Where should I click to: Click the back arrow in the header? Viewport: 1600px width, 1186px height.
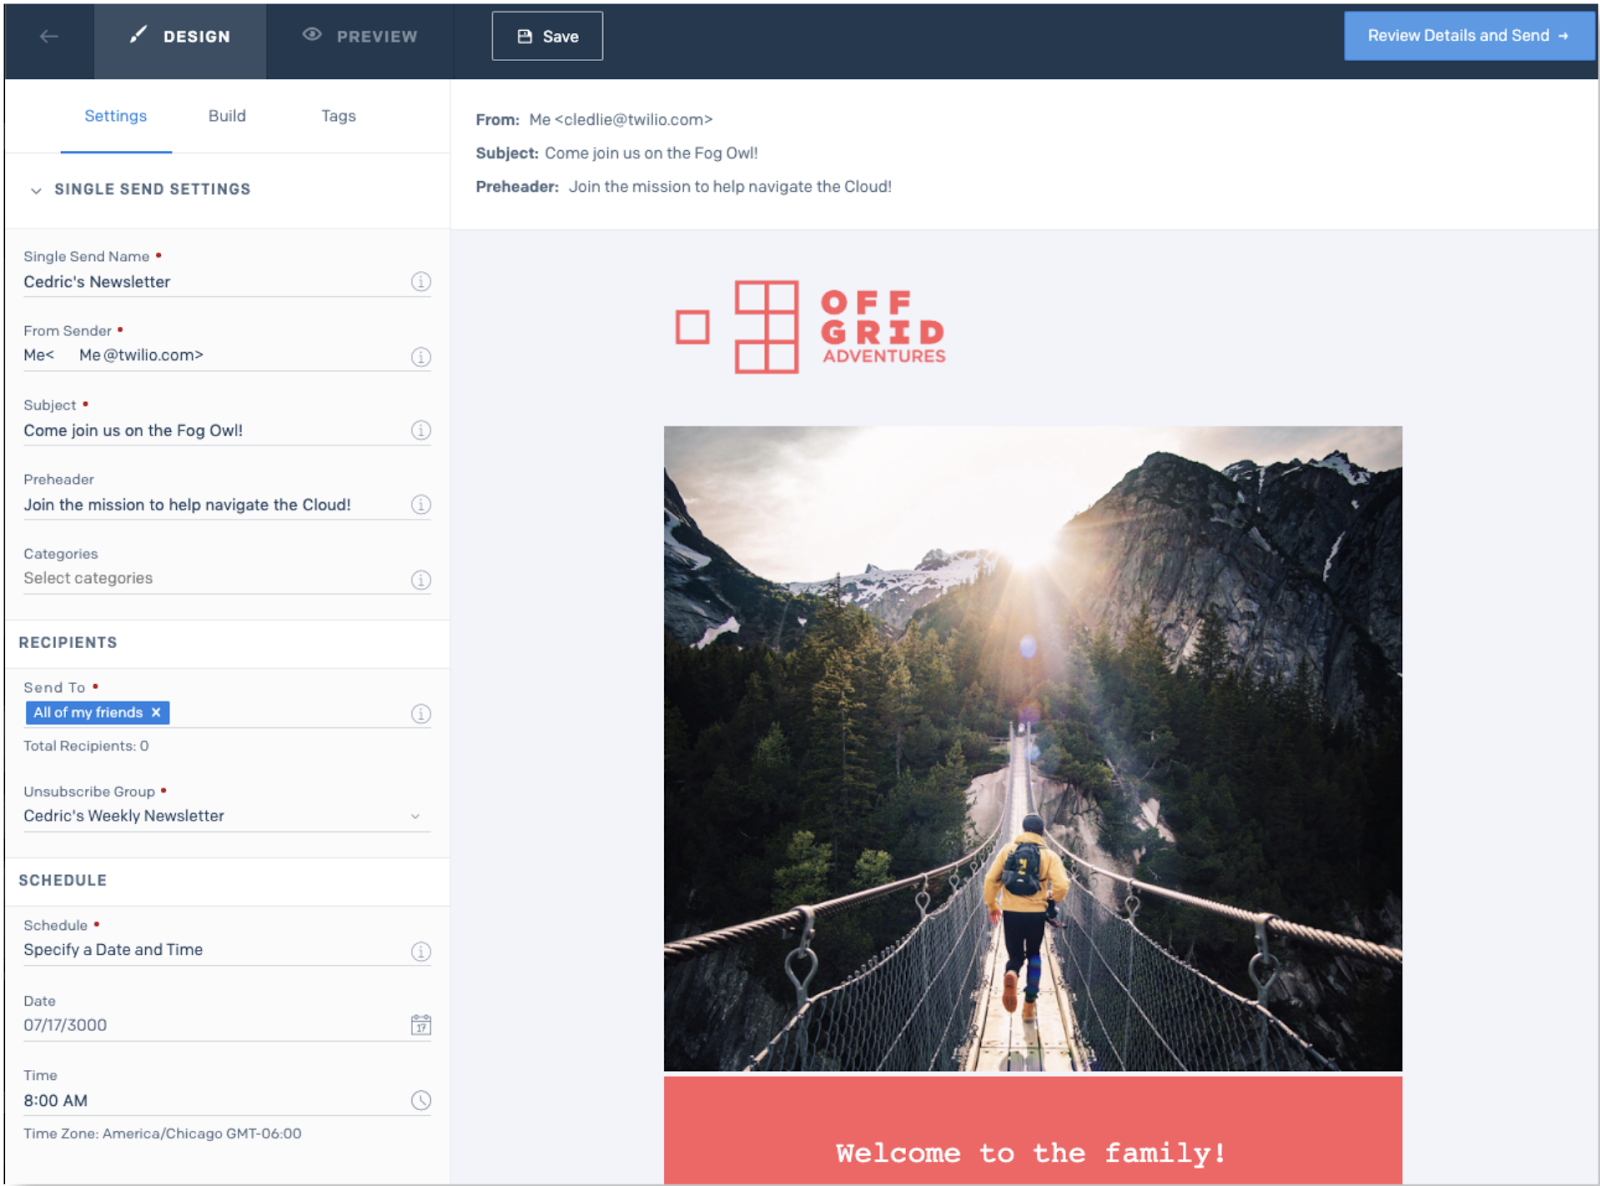tap(47, 36)
